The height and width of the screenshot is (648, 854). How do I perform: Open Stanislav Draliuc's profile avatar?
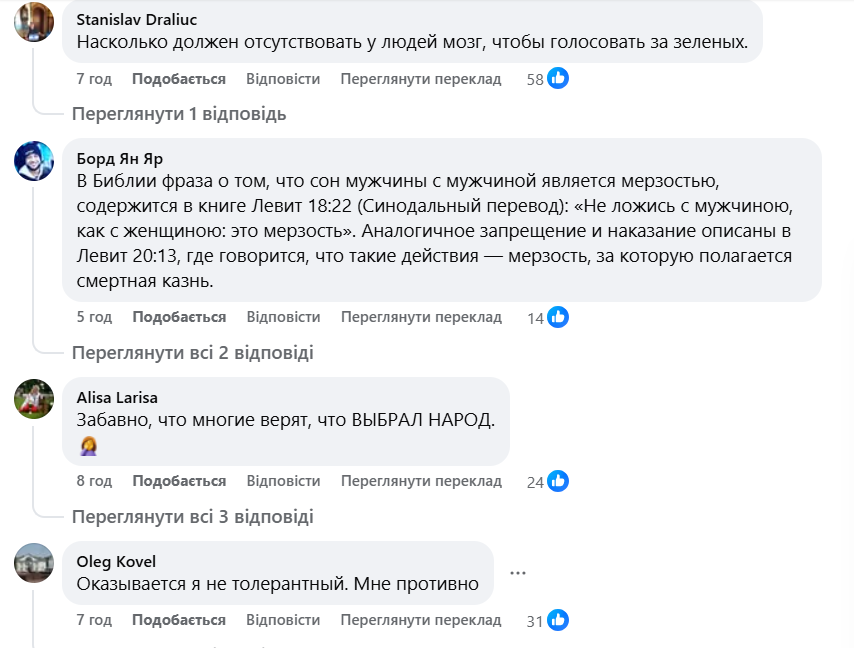(34, 22)
